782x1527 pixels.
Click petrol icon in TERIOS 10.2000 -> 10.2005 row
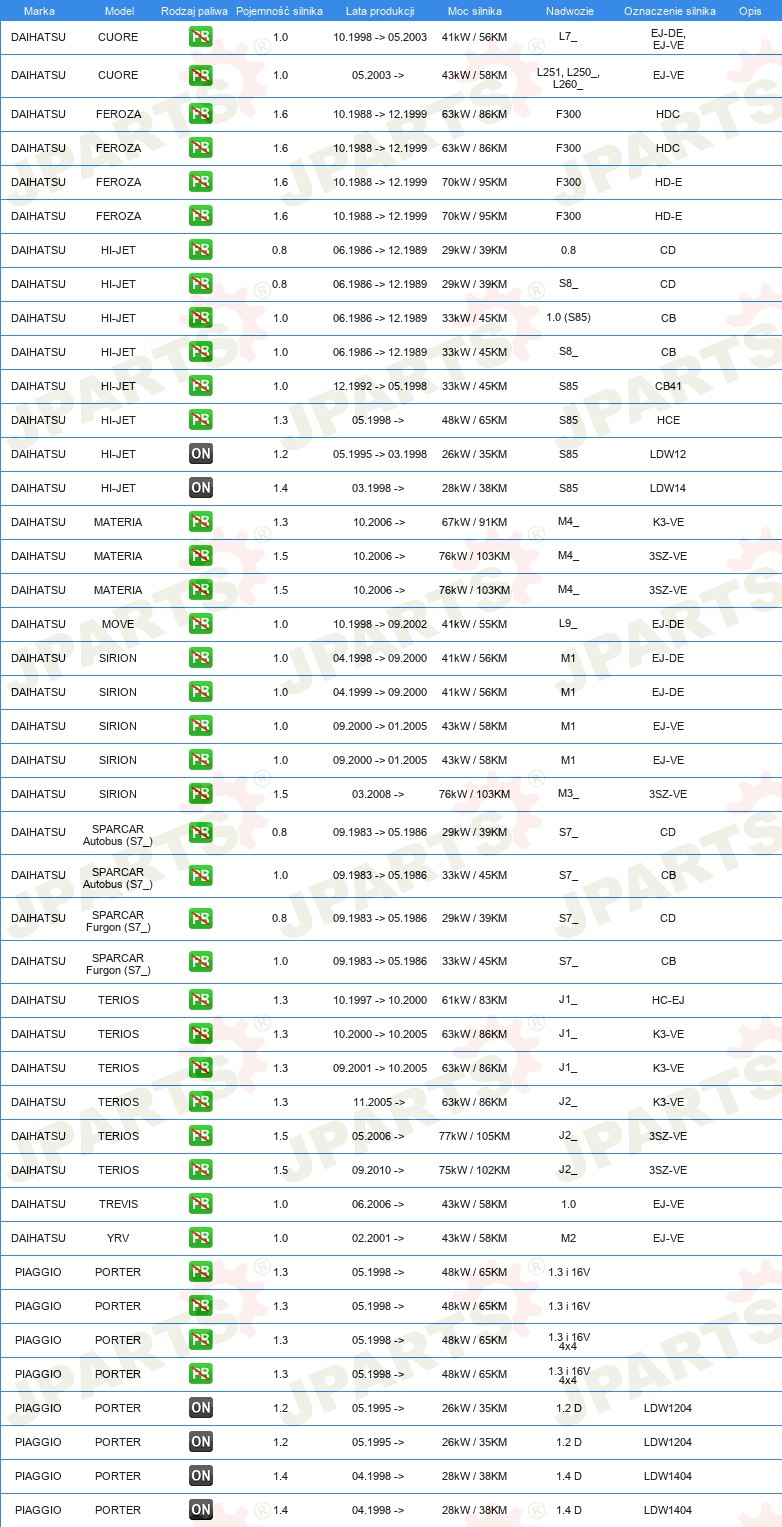point(200,1034)
